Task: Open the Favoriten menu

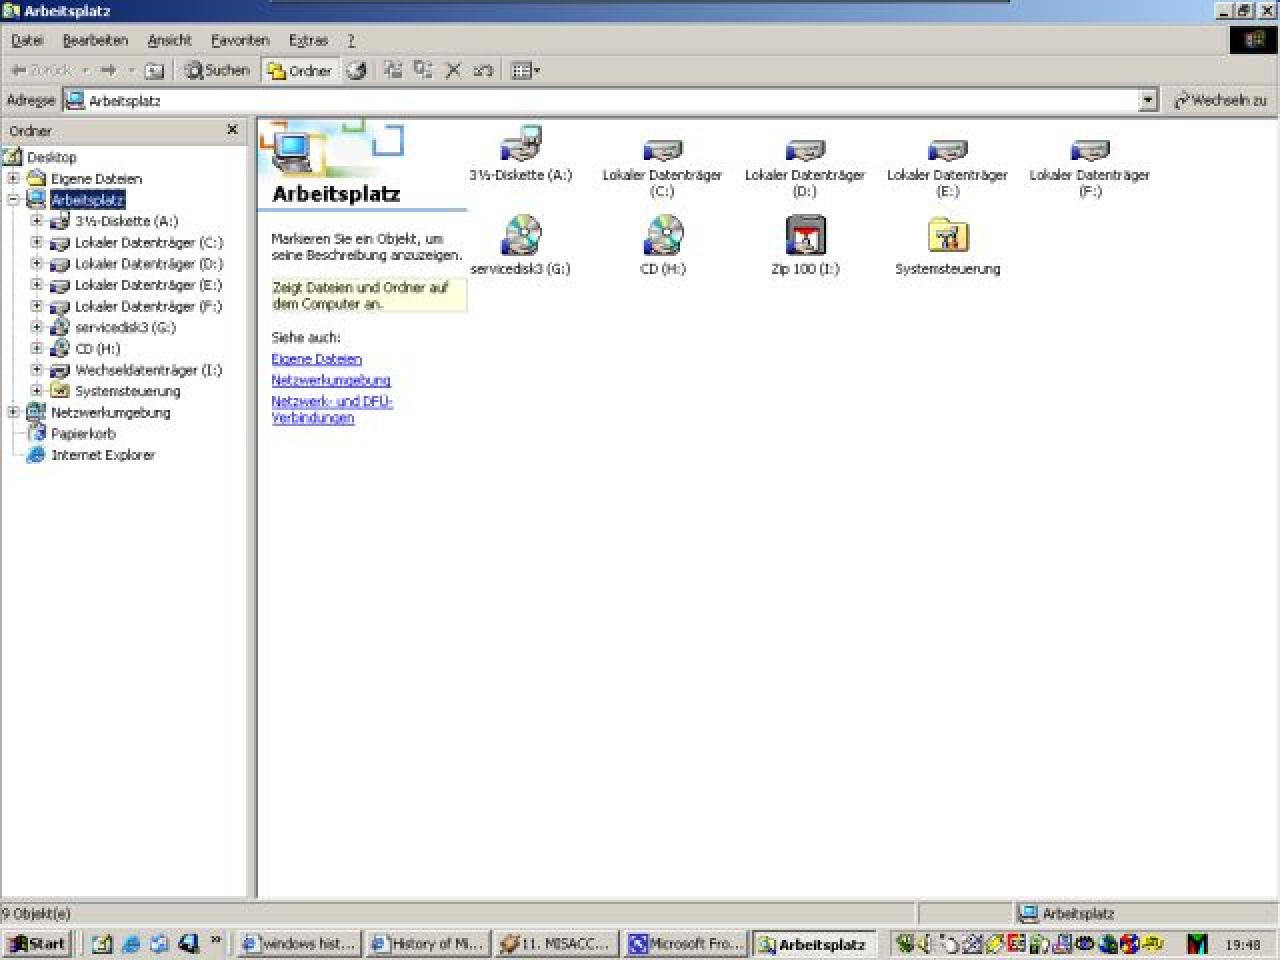Action: tap(240, 40)
